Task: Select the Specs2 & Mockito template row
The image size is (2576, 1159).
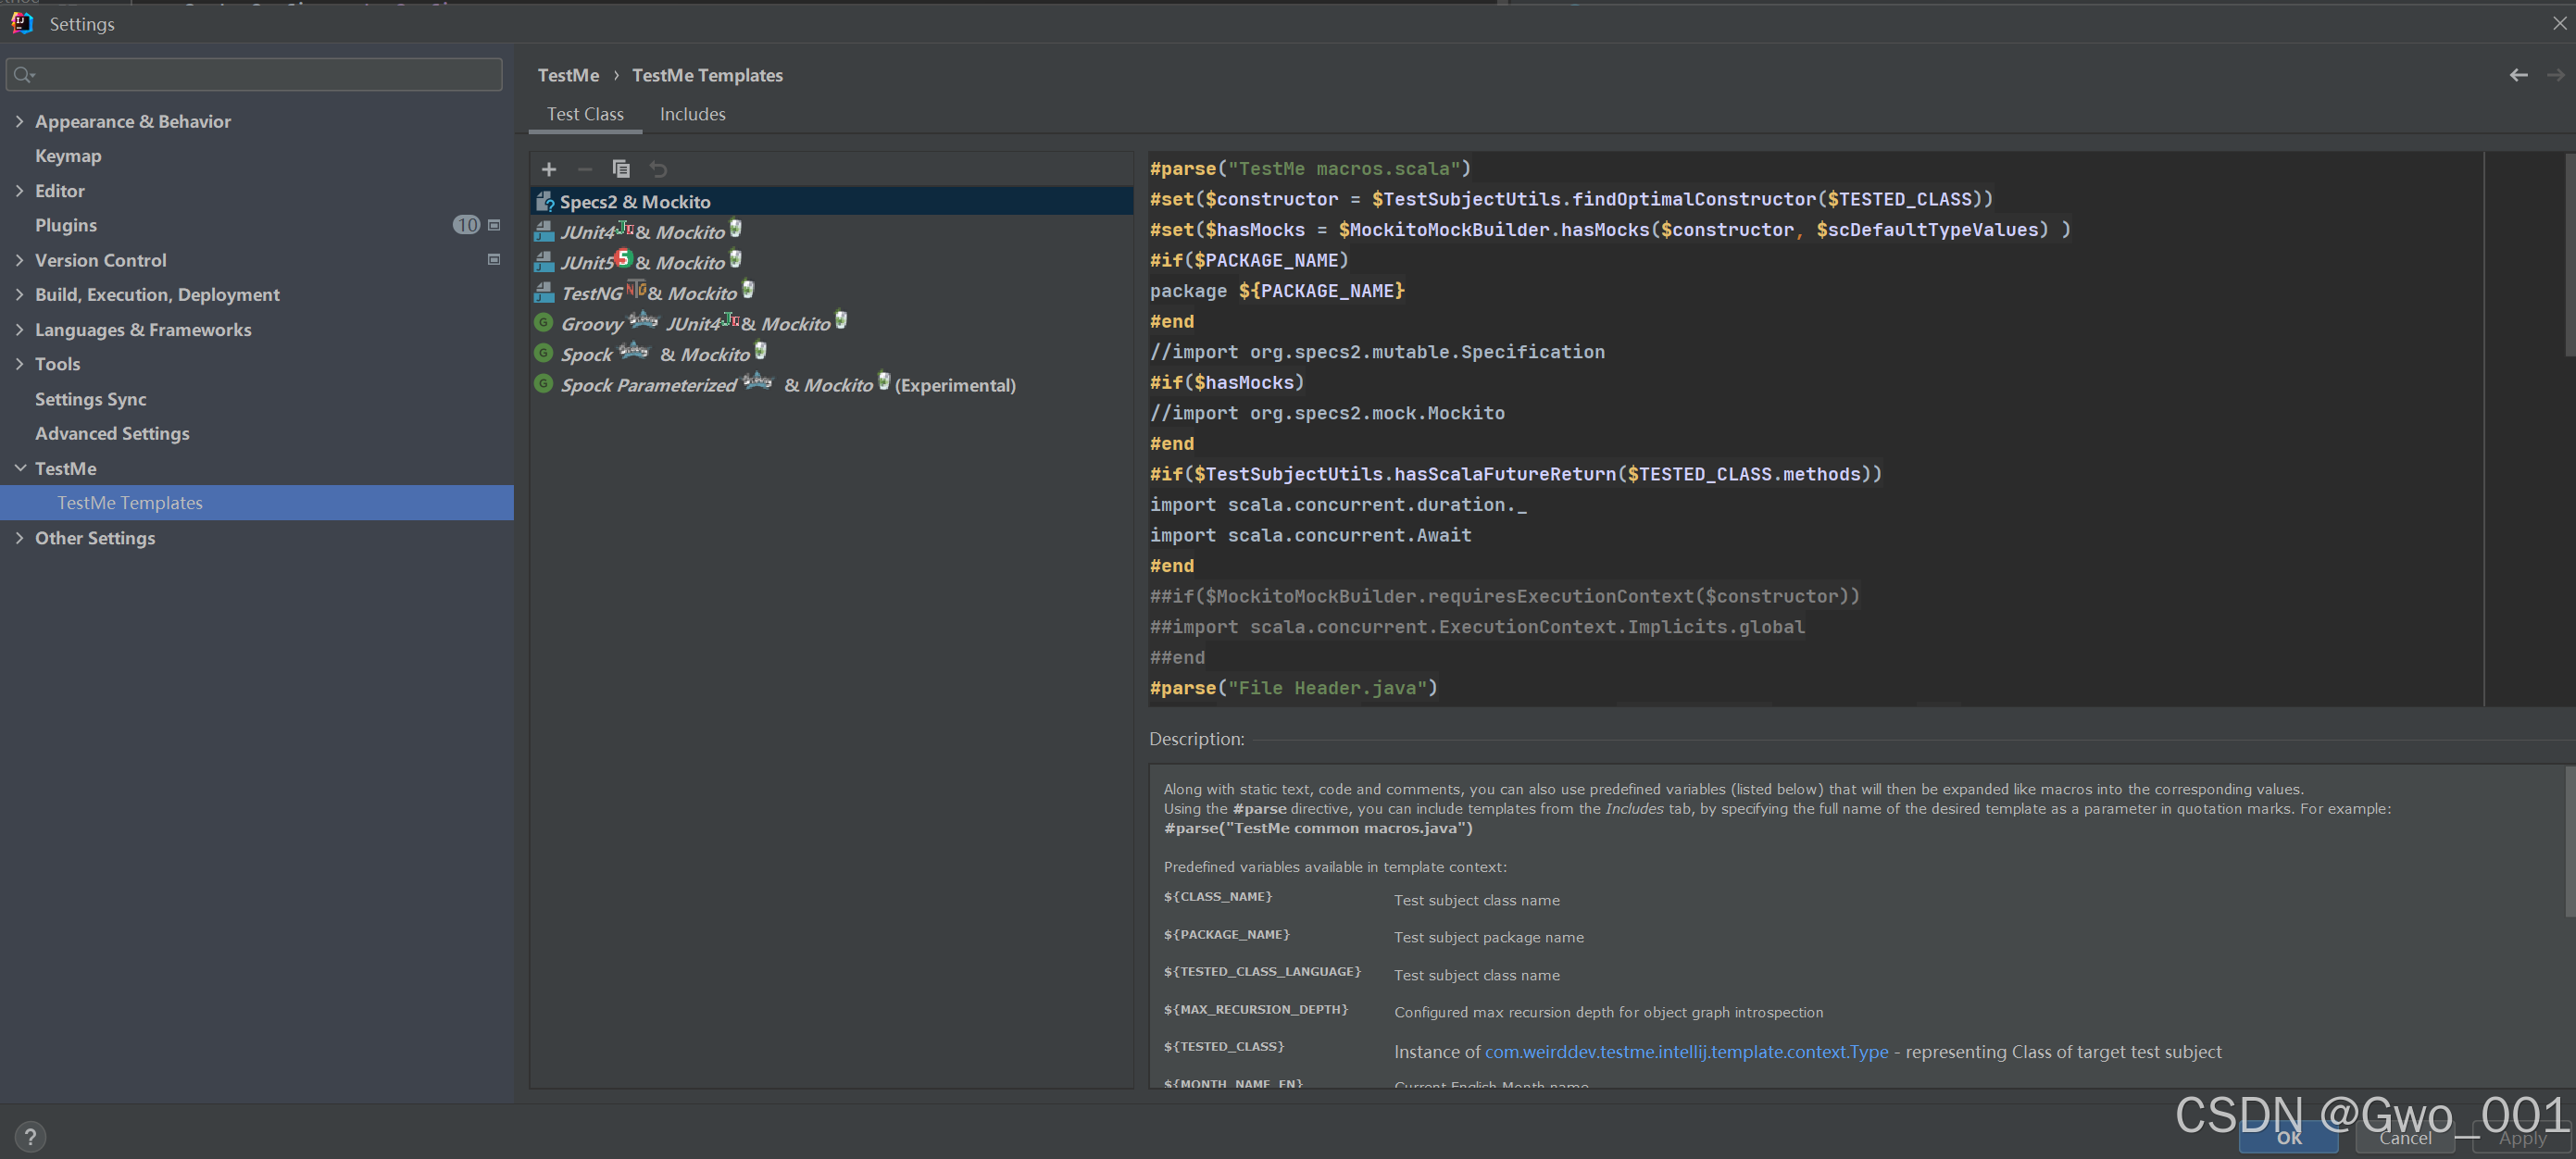Action: point(832,201)
